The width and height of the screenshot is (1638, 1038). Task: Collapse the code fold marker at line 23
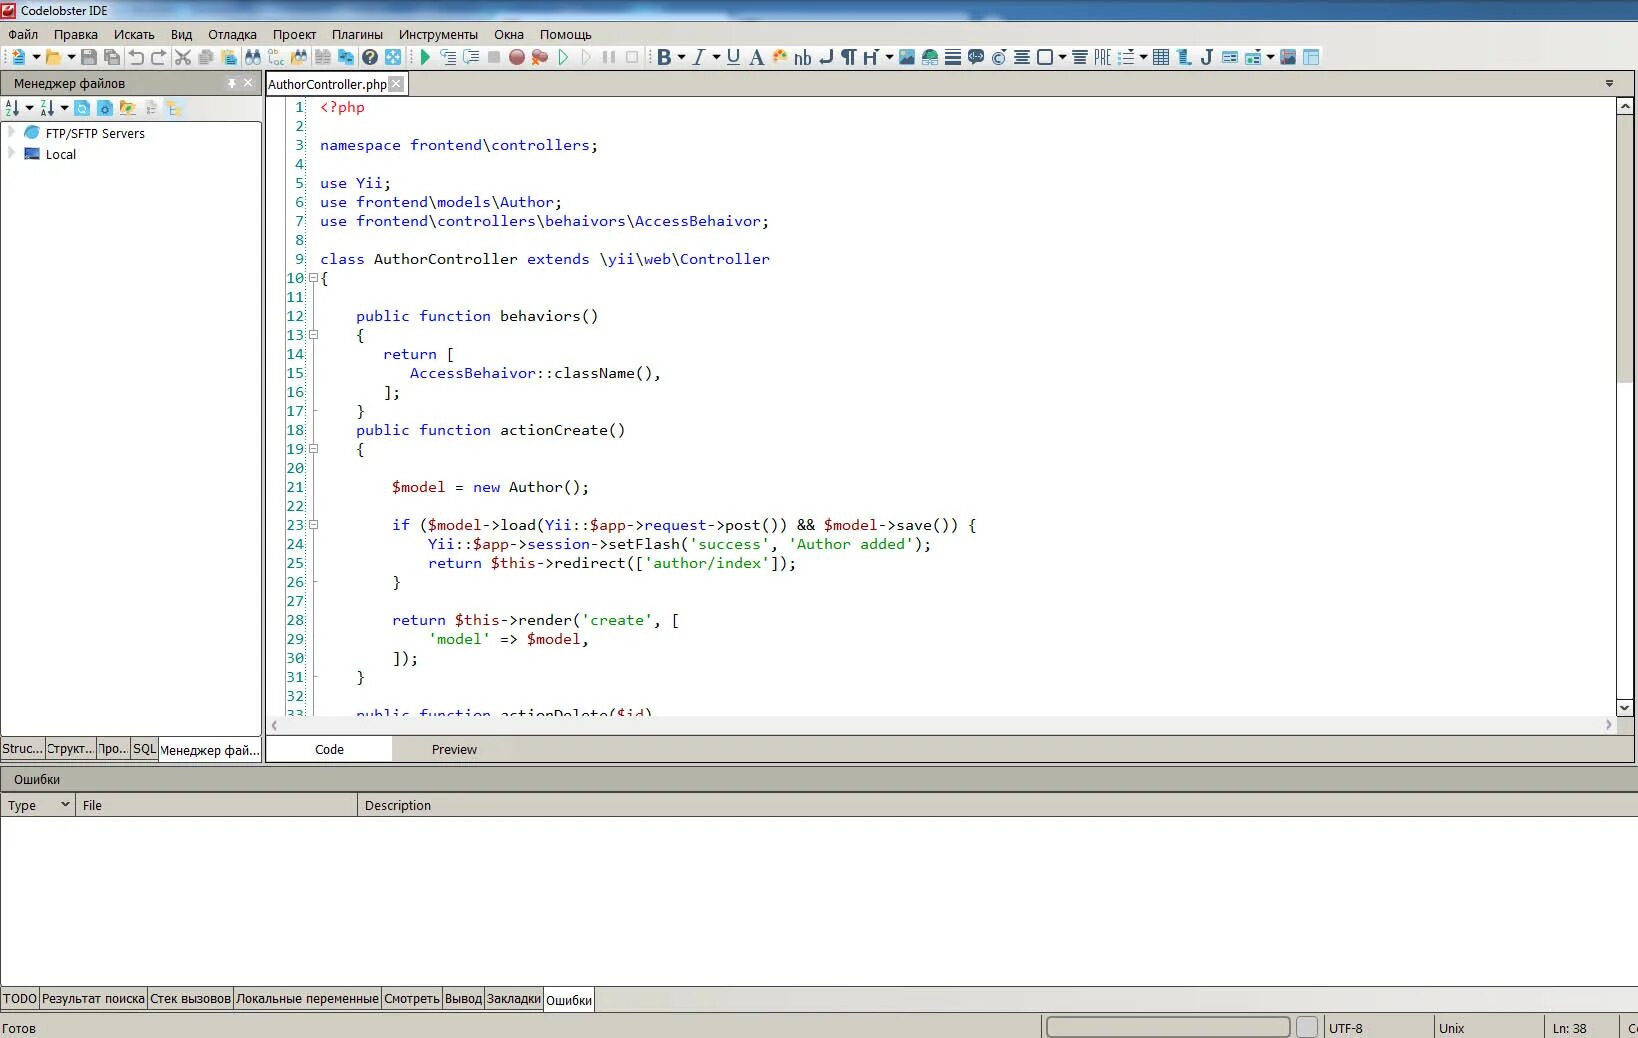[313, 525]
